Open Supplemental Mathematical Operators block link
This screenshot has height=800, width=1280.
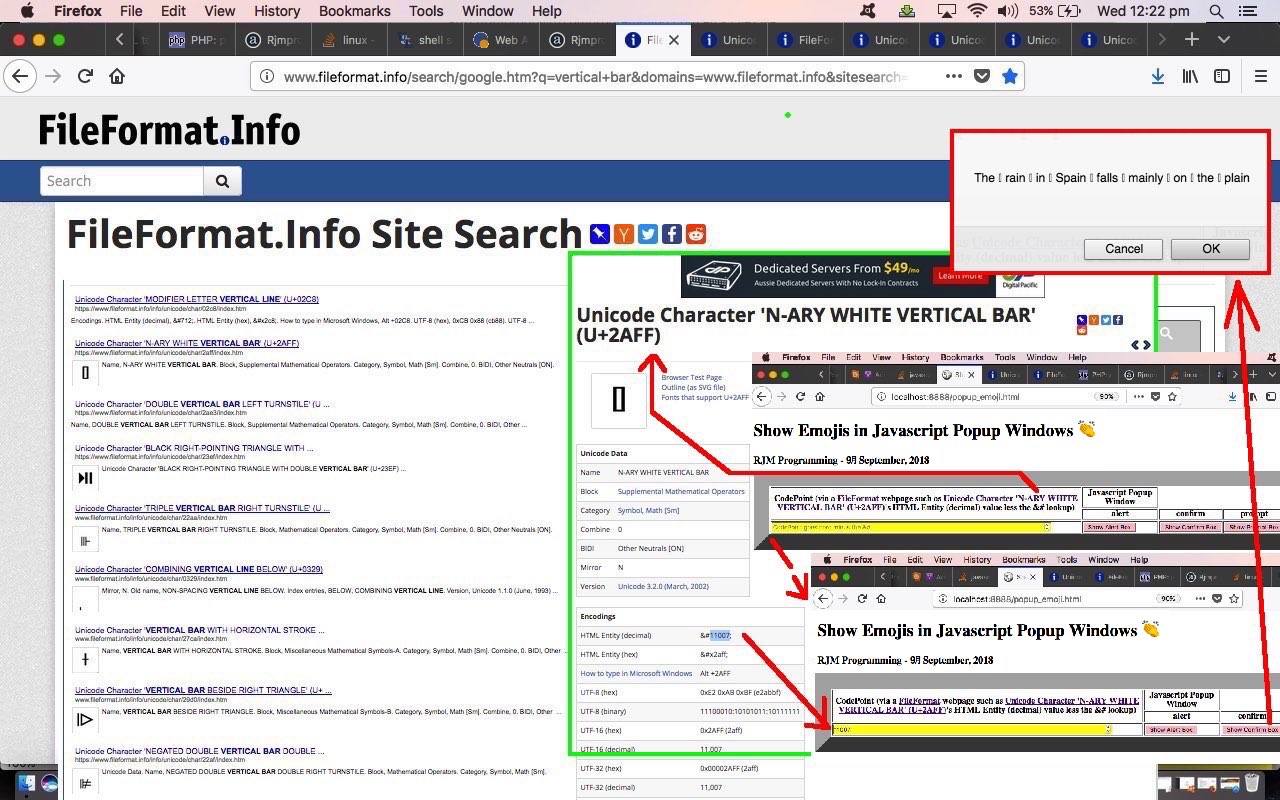(681, 491)
